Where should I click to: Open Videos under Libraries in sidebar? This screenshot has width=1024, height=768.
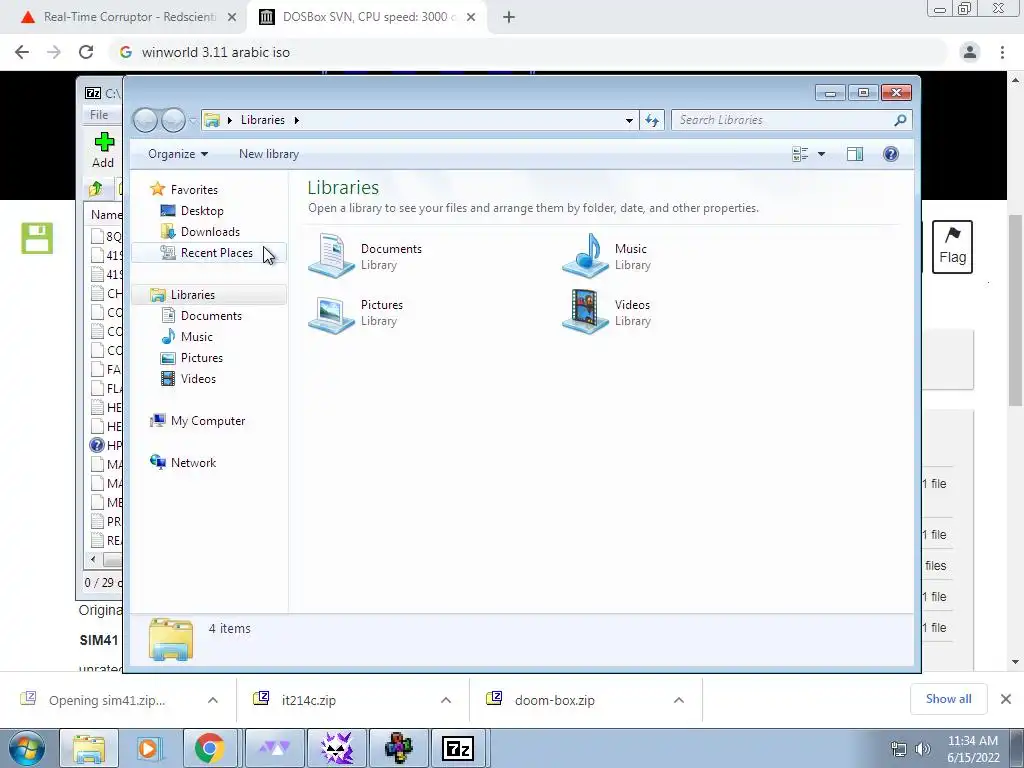[198, 379]
